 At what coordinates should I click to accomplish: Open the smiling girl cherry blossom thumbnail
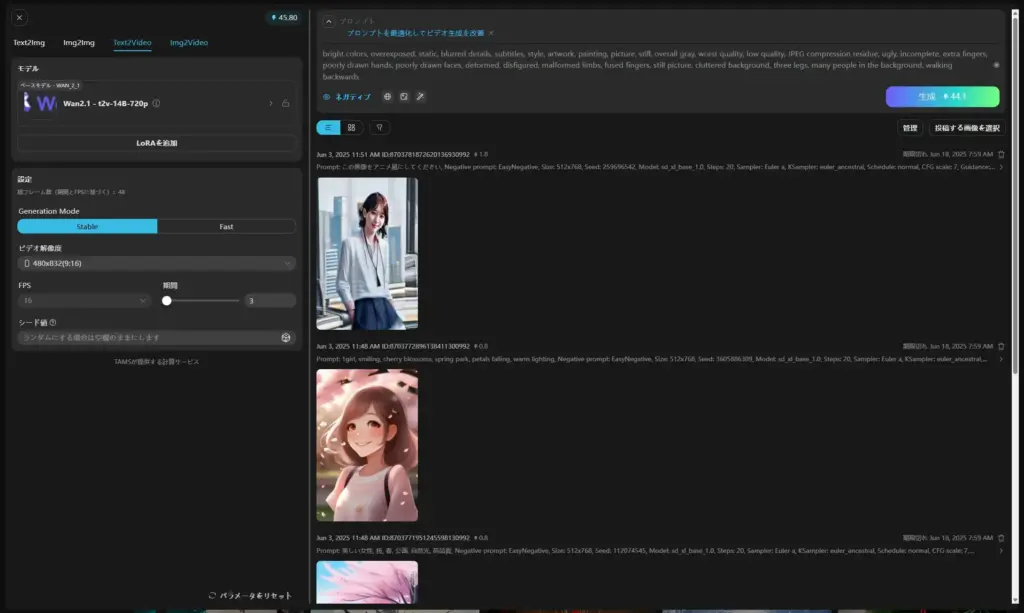coord(367,445)
